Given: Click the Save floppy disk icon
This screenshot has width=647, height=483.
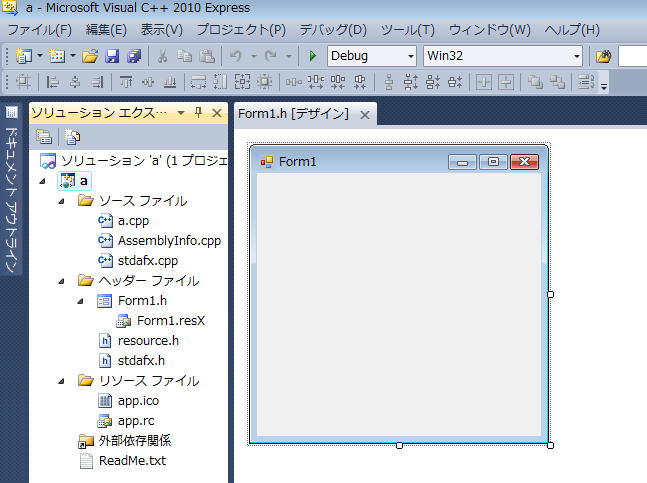Looking at the screenshot, I should coord(112,56).
